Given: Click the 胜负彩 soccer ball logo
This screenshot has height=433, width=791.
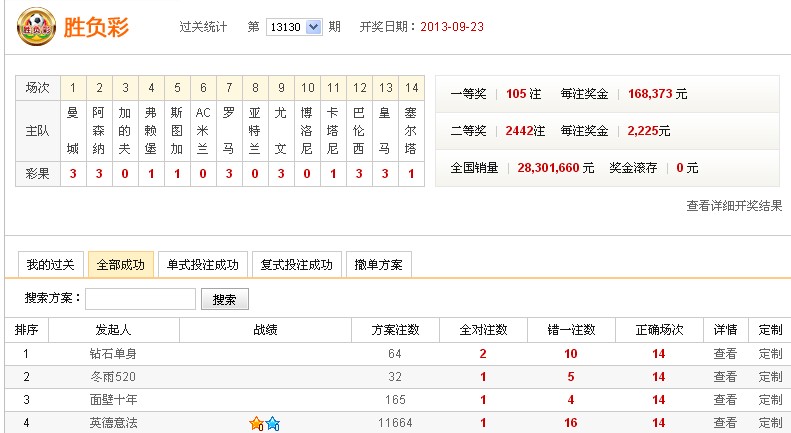Looking at the screenshot, I should (x=36, y=28).
